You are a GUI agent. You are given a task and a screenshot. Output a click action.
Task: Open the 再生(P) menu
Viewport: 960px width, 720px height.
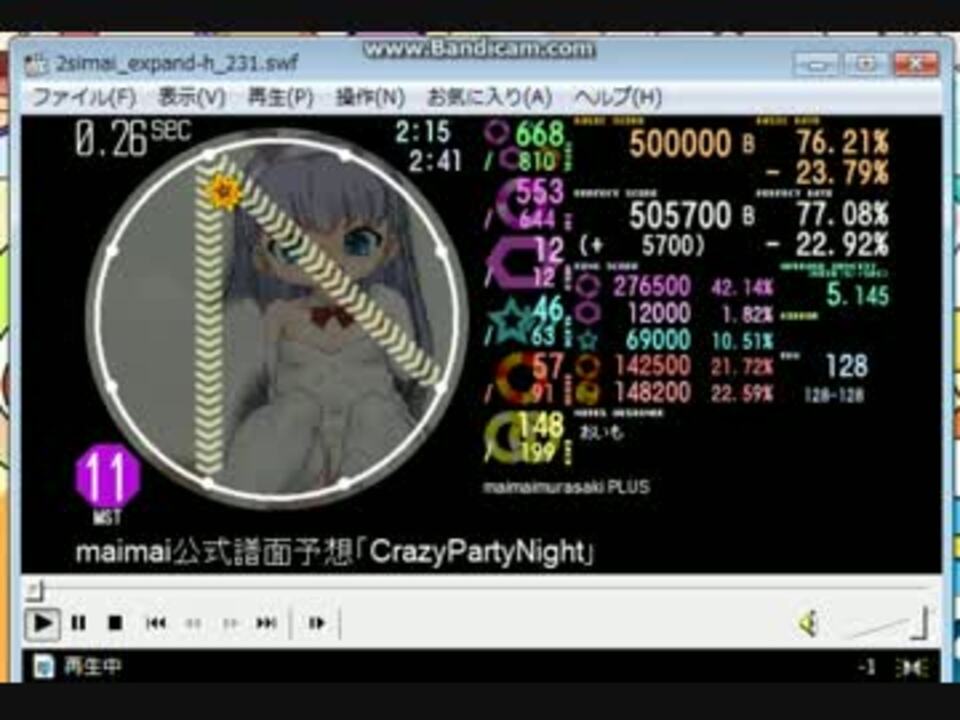(x=280, y=97)
